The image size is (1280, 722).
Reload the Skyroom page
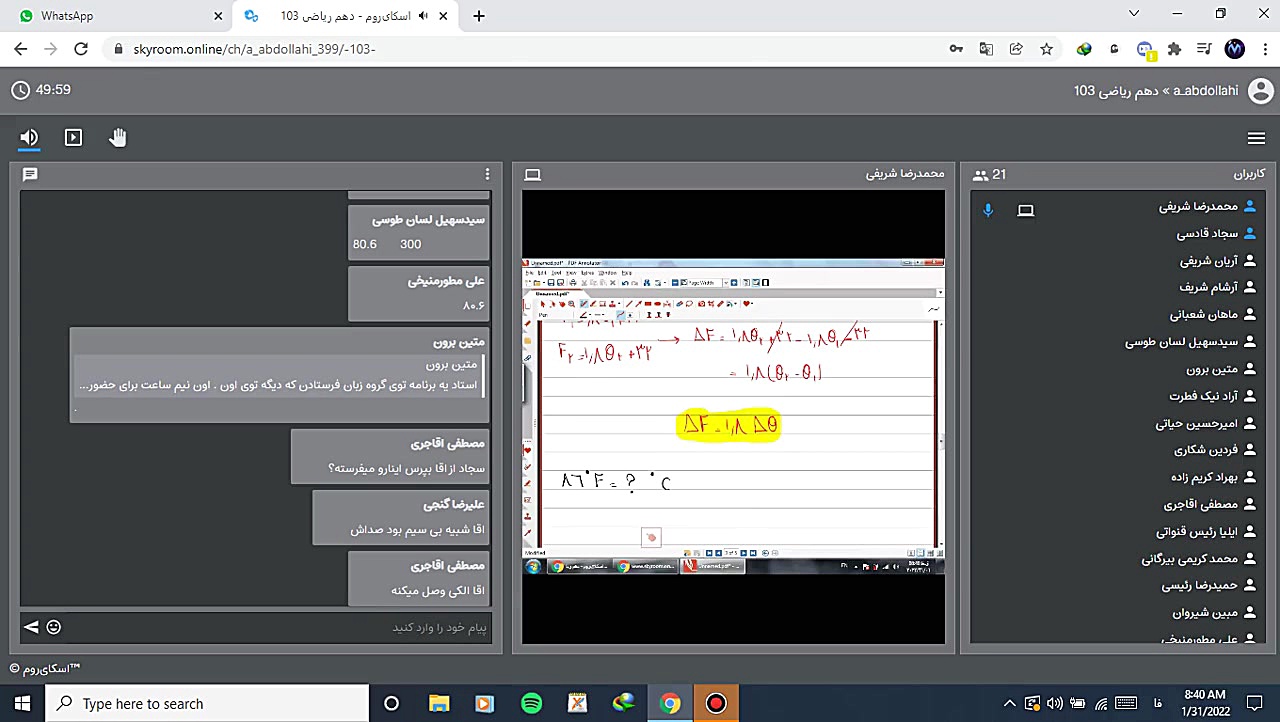81,49
